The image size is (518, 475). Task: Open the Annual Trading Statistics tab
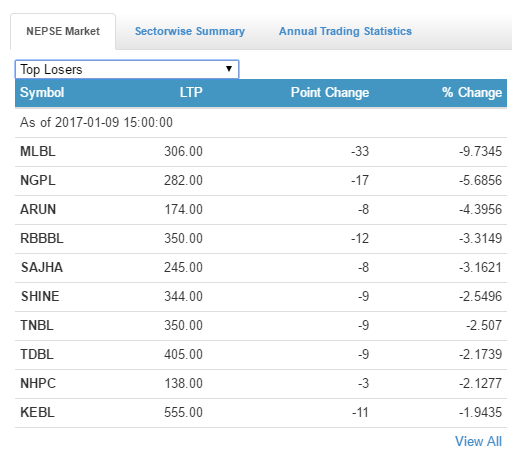point(345,31)
